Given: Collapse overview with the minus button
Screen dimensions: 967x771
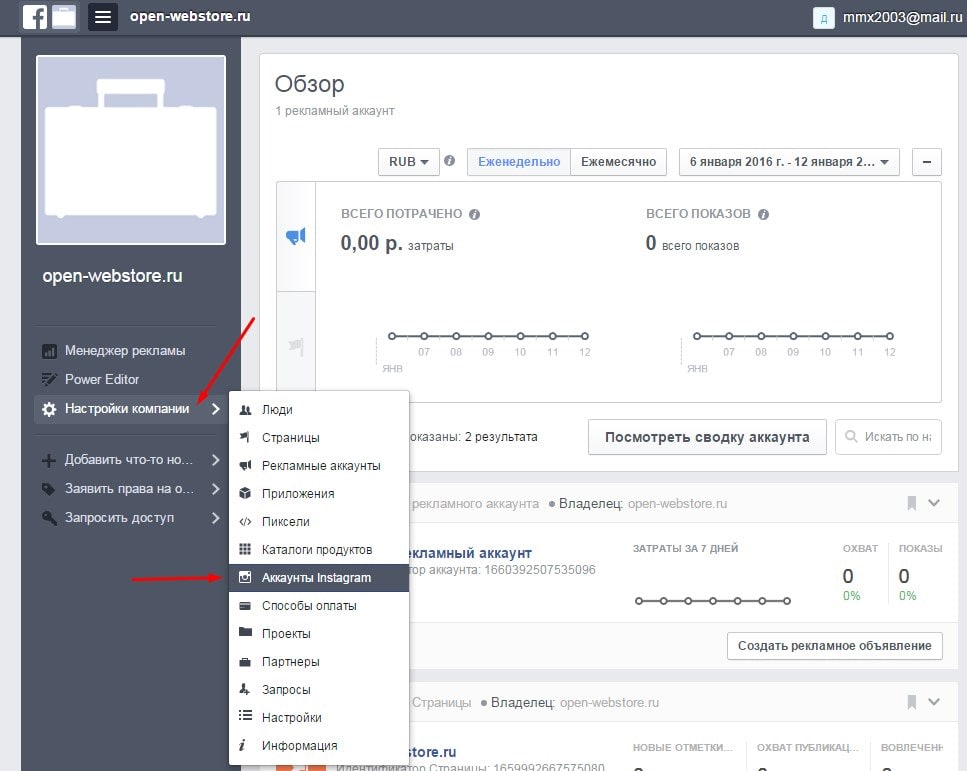Looking at the screenshot, I should [926, 162].
